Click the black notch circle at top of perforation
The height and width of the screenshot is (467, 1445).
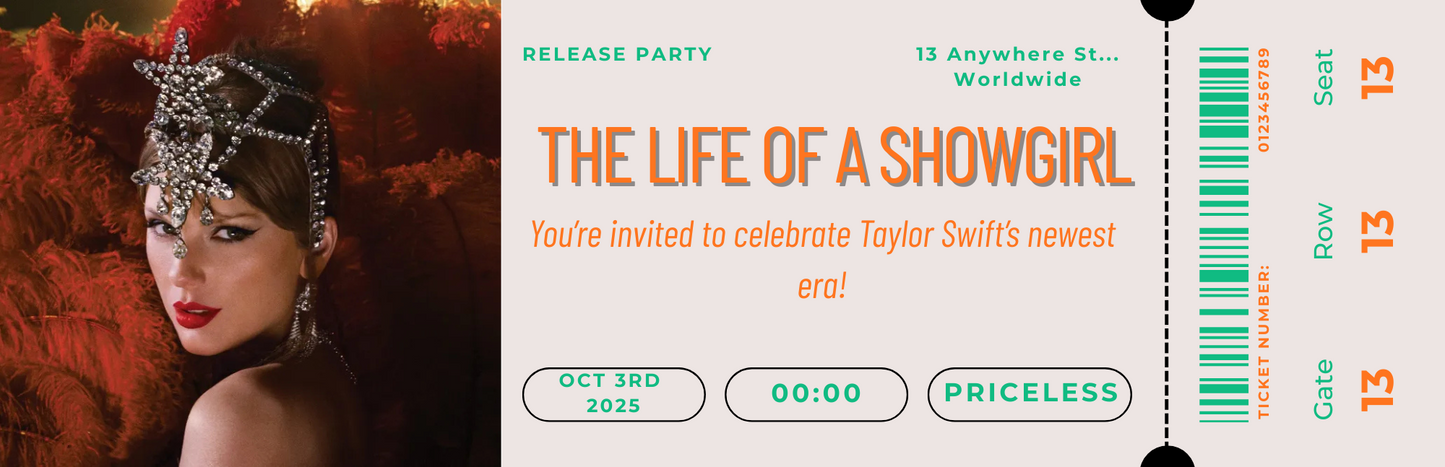(1167, 8)
